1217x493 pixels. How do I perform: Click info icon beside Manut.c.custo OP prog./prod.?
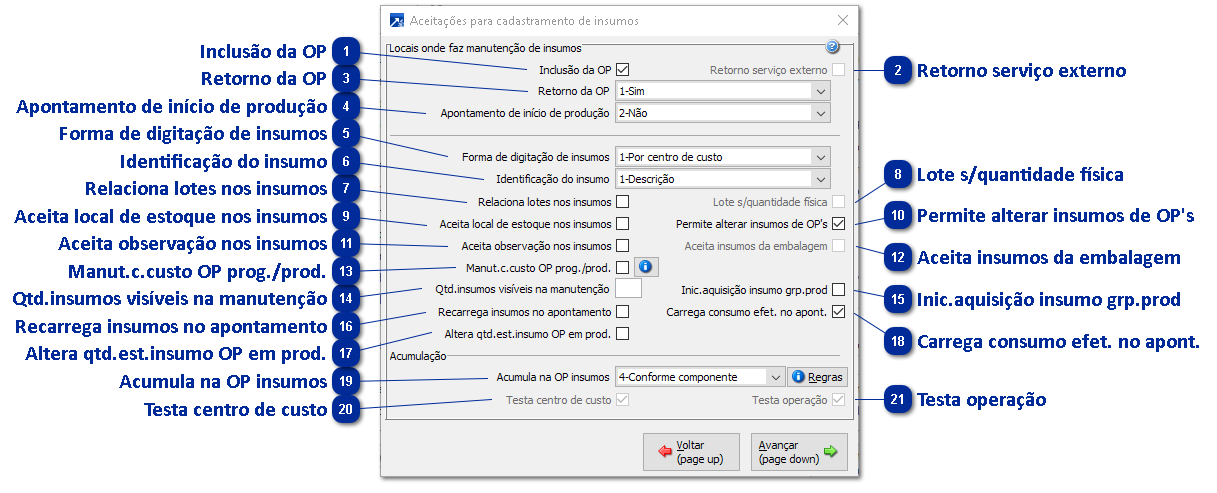646,267
